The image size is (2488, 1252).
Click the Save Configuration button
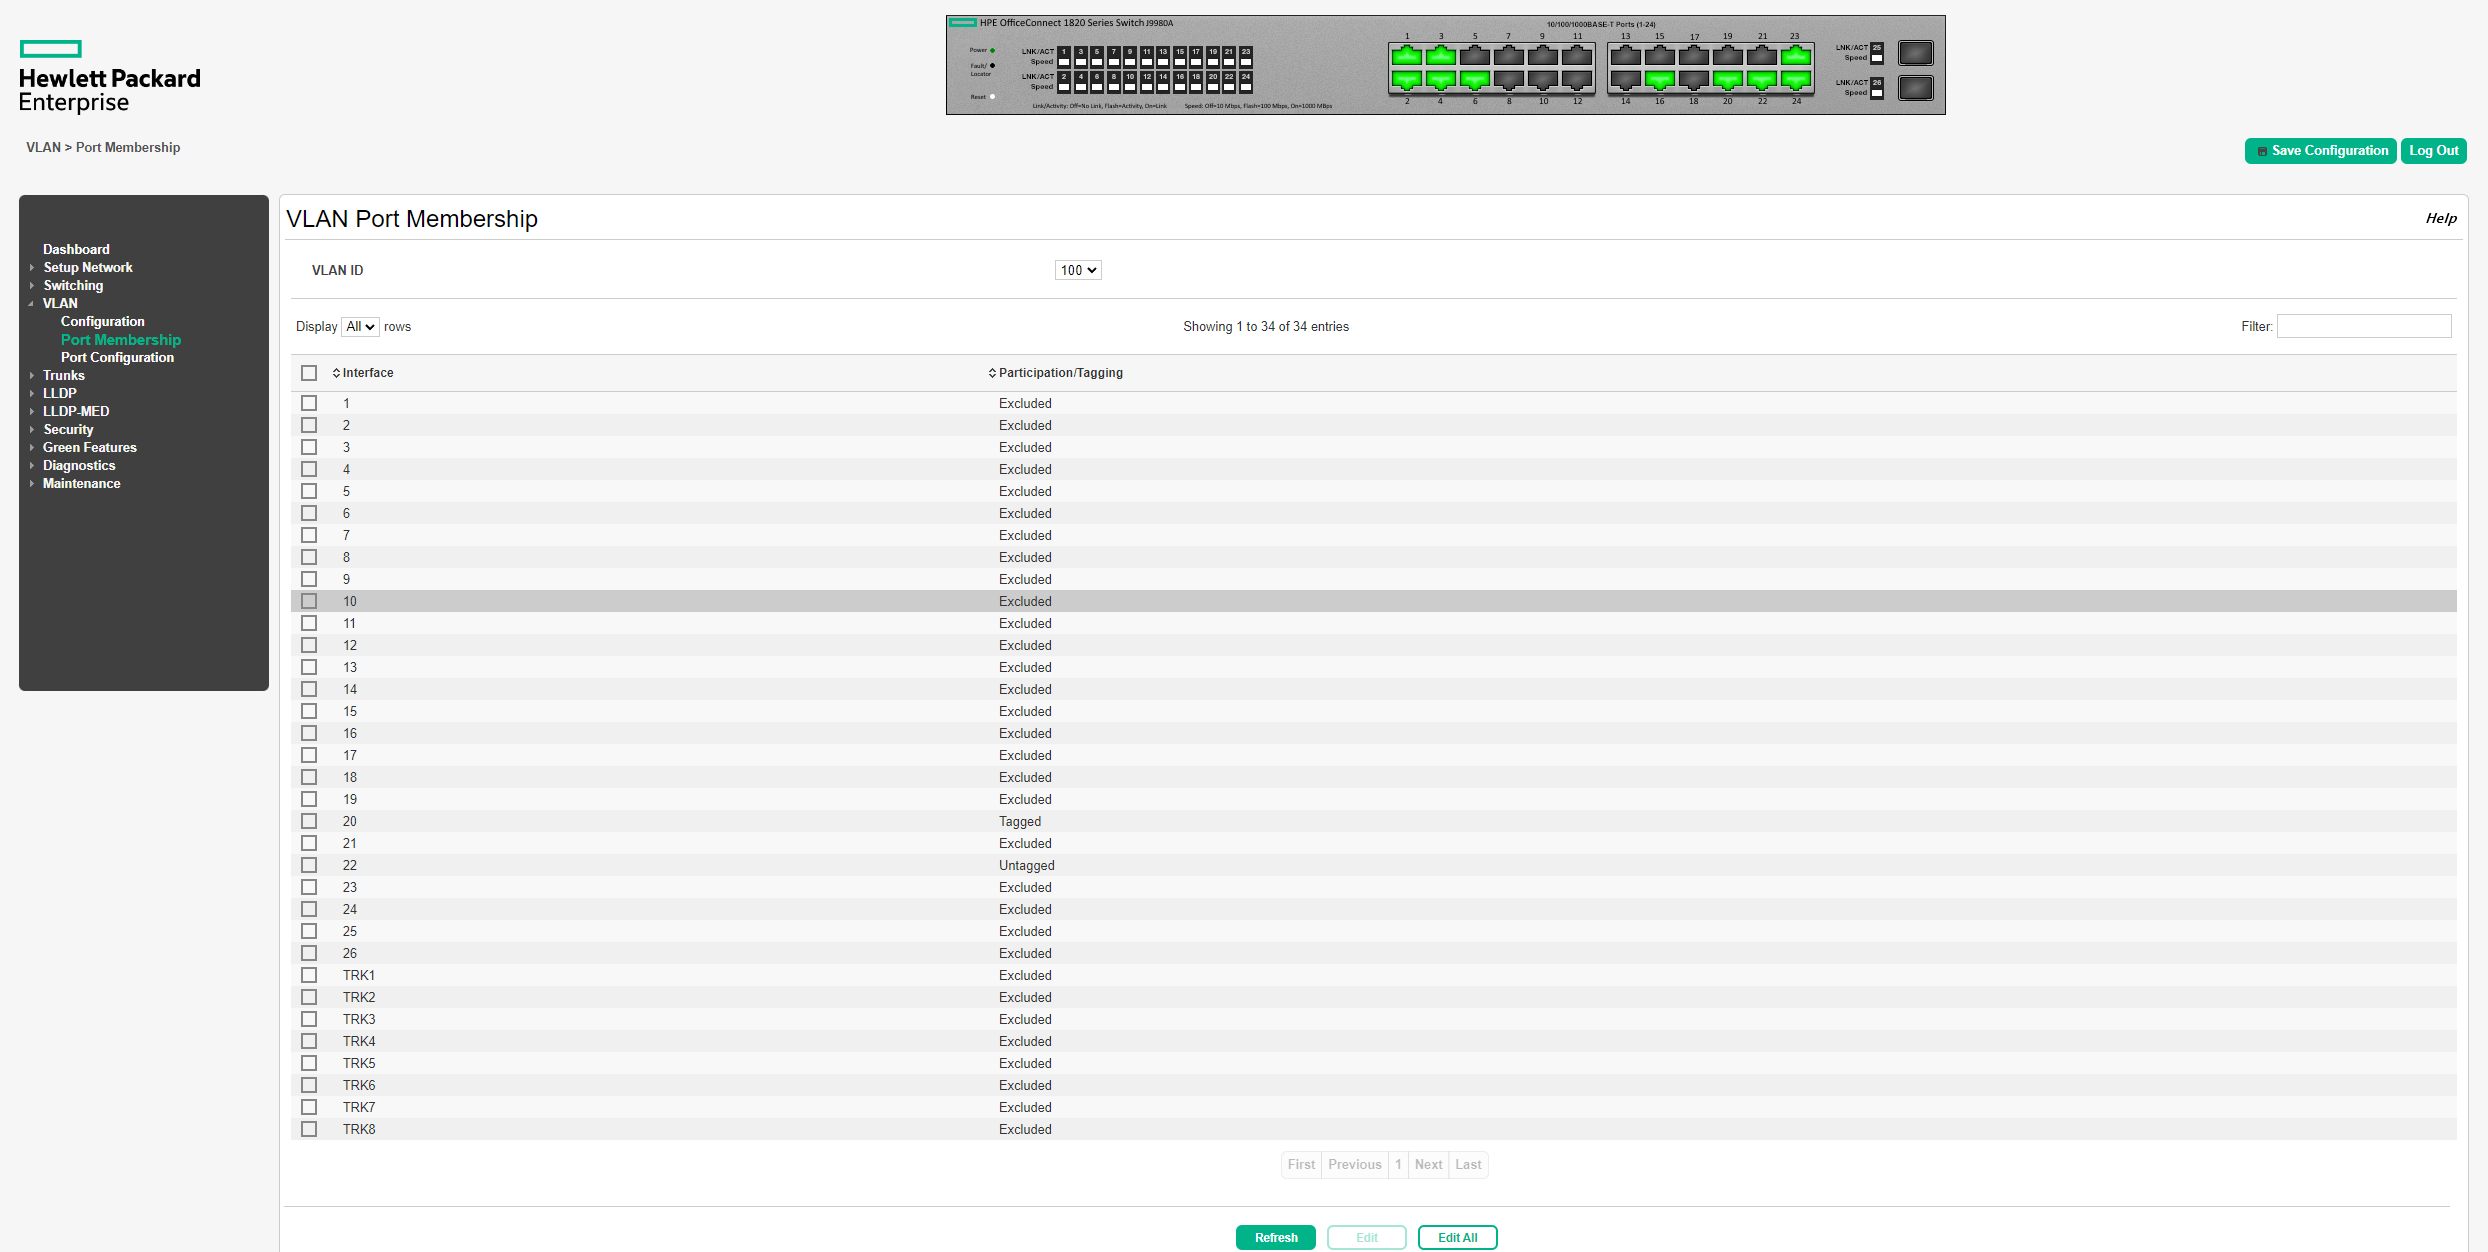tap(2319, 149)
